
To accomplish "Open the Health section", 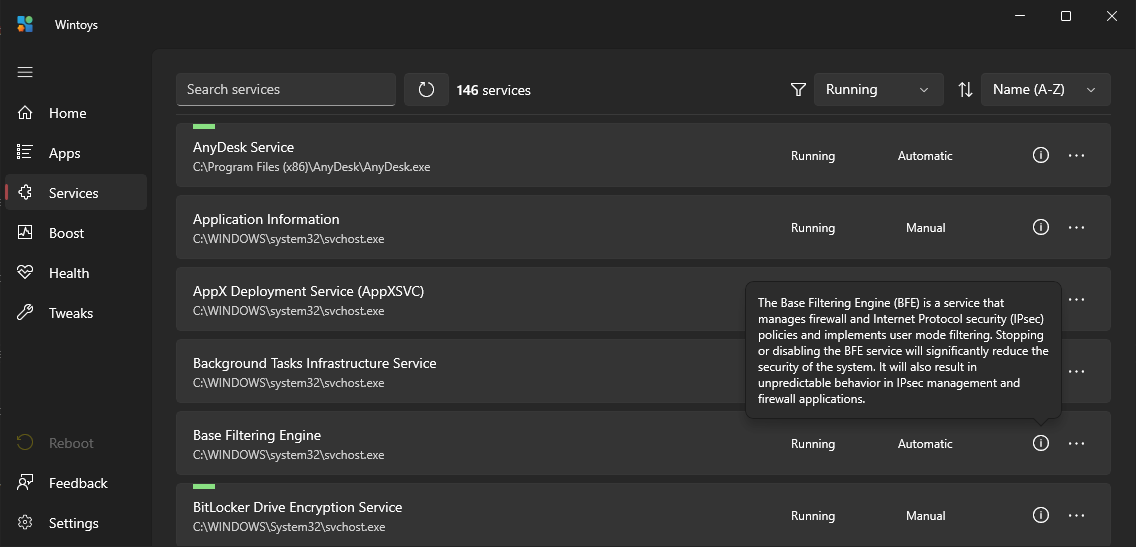I will [x=76, y=273].
